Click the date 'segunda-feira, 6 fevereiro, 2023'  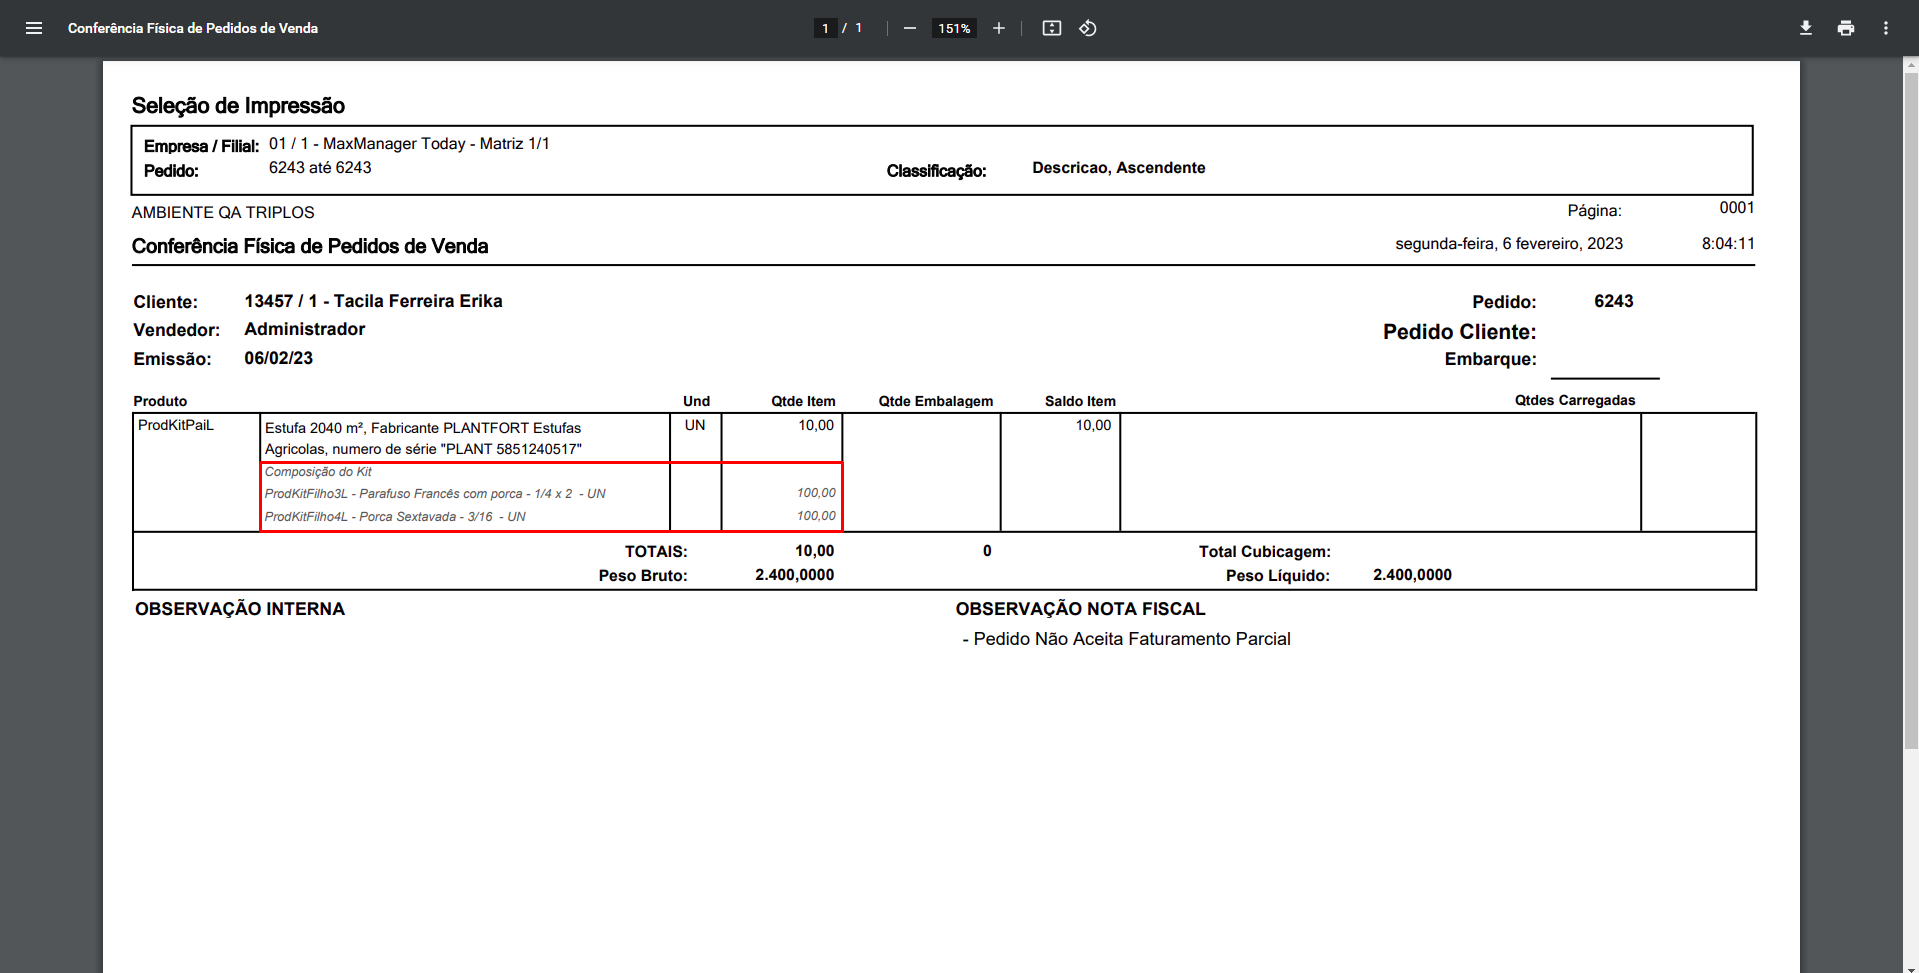(x=1509, y=244)
